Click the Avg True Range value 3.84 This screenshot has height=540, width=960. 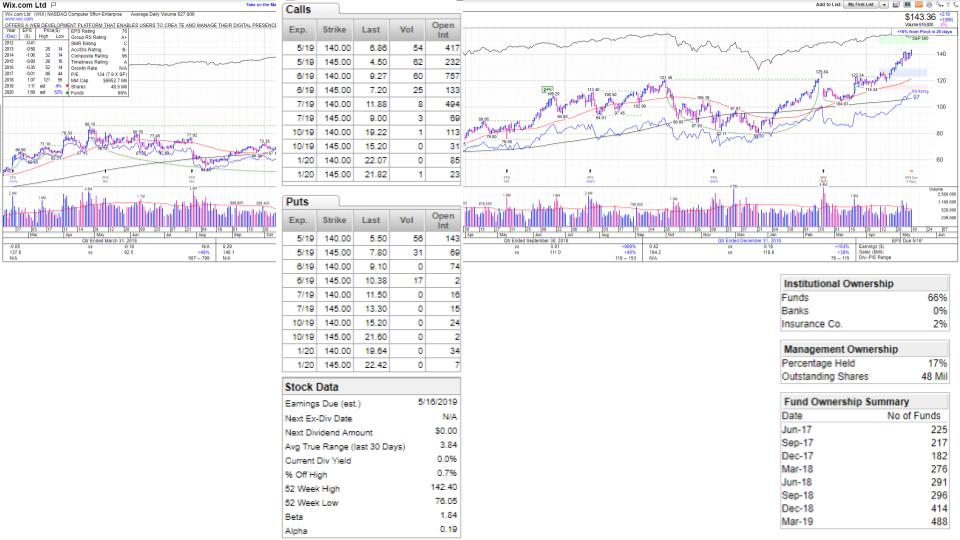click(448, 445)
